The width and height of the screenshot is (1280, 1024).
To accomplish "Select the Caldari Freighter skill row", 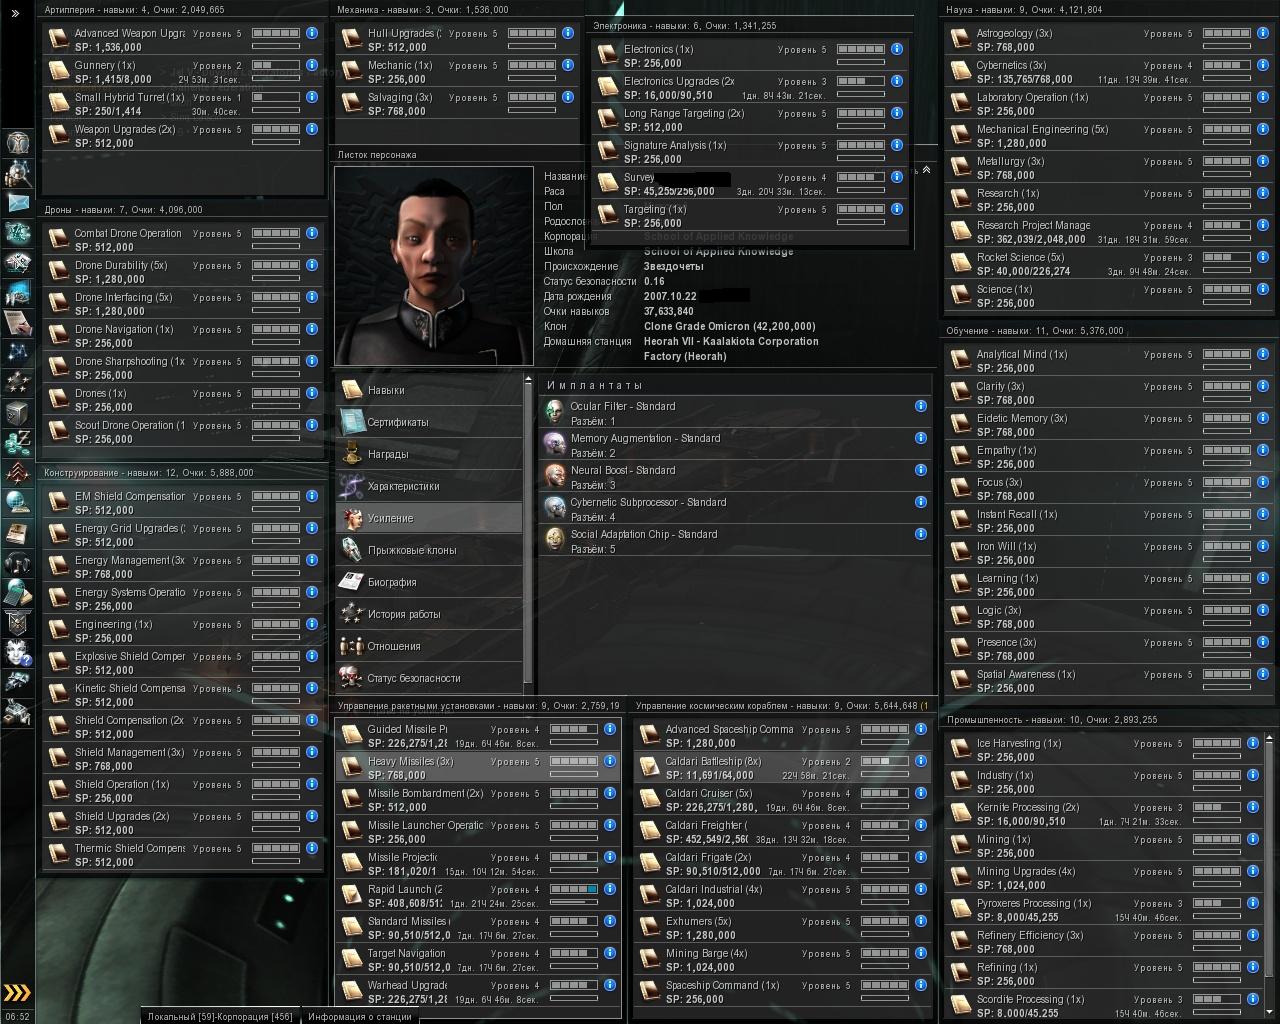I will coord(782,832).
